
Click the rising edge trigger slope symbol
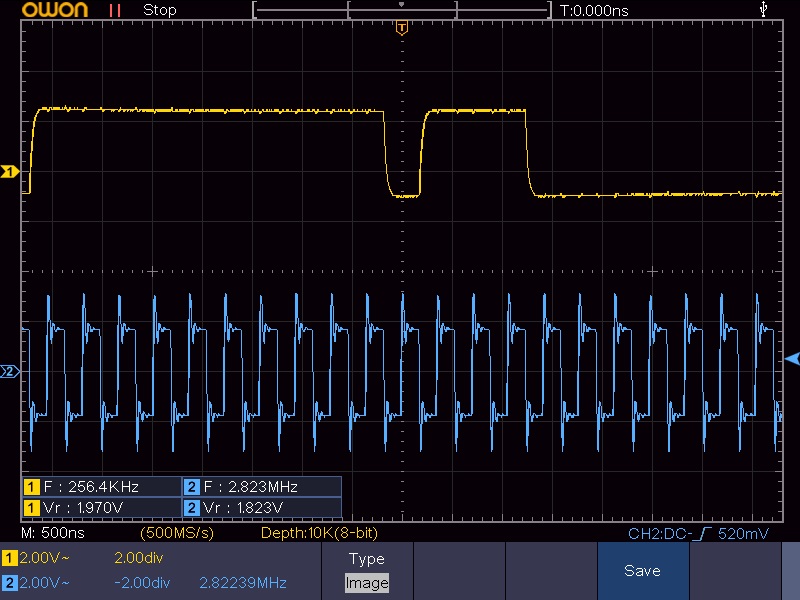click(704, 534)
